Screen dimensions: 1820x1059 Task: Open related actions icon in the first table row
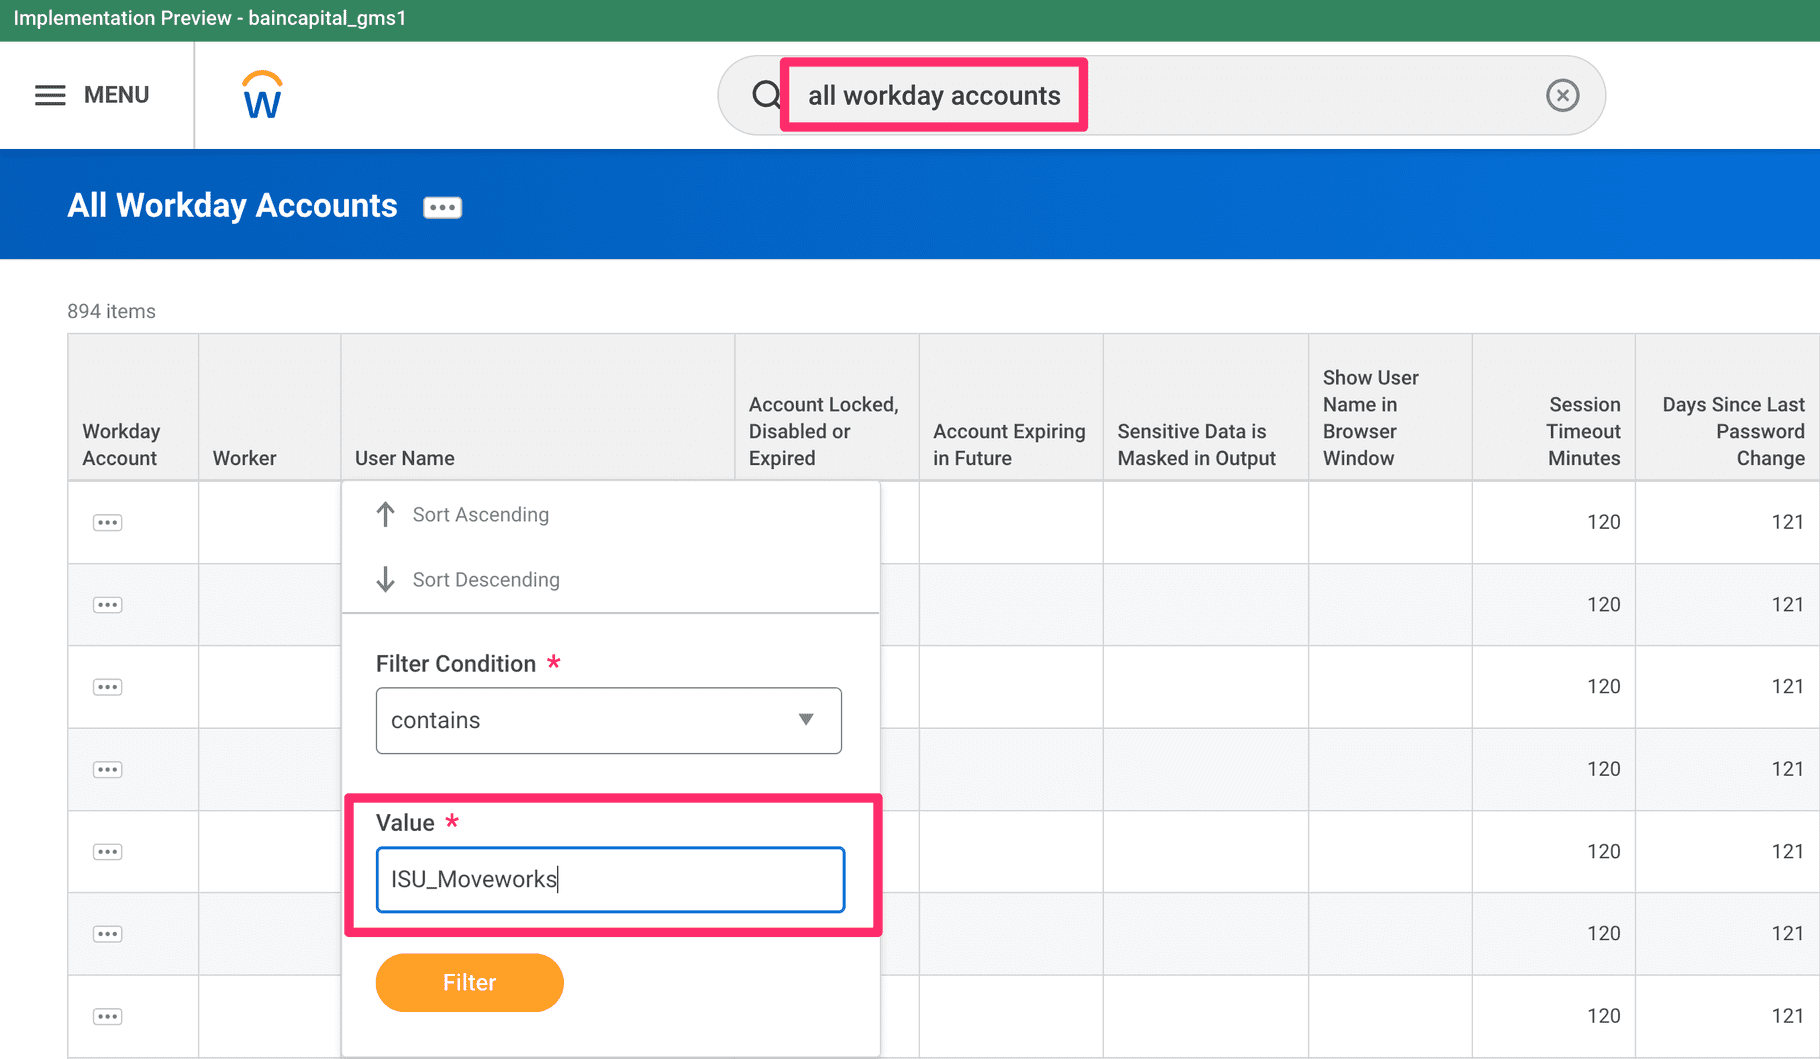pyautogui.click(x=108, y=522)
